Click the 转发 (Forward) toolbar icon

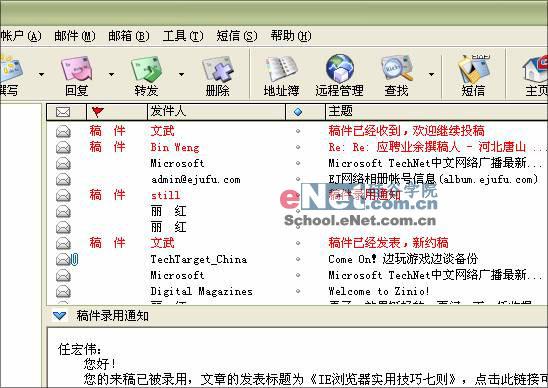click(x=146, y=69)
